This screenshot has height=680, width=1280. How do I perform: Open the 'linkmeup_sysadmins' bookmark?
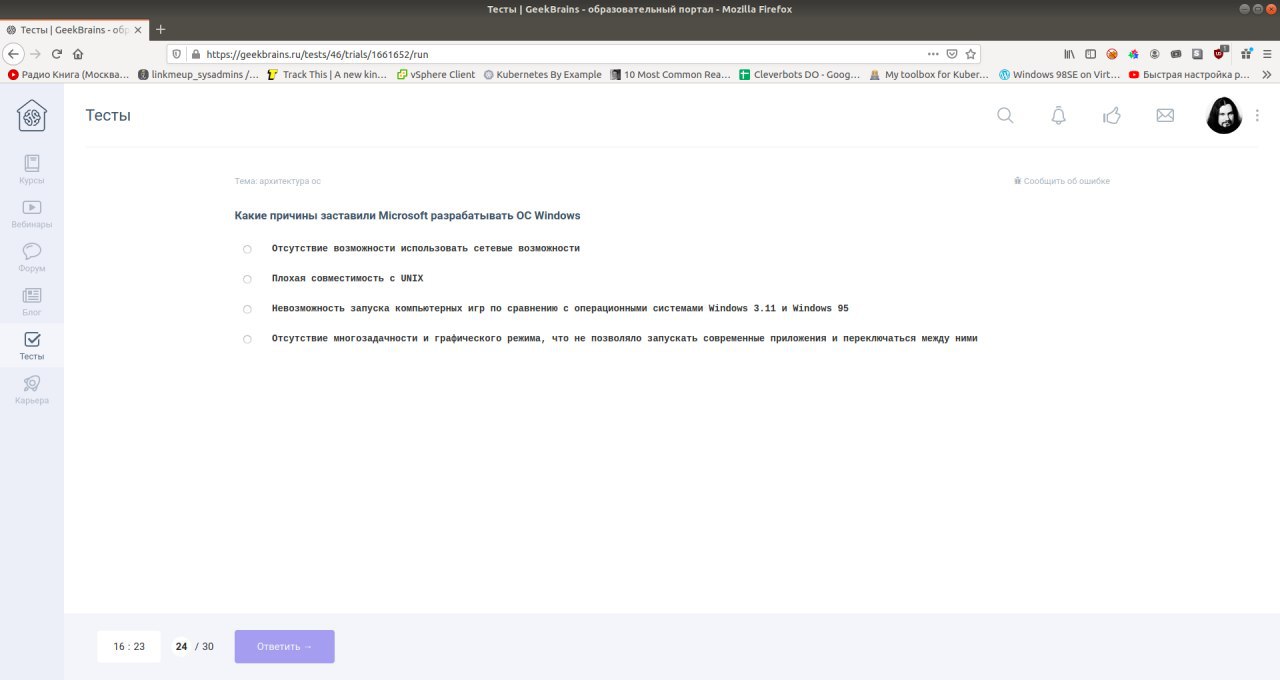[198, 74]
